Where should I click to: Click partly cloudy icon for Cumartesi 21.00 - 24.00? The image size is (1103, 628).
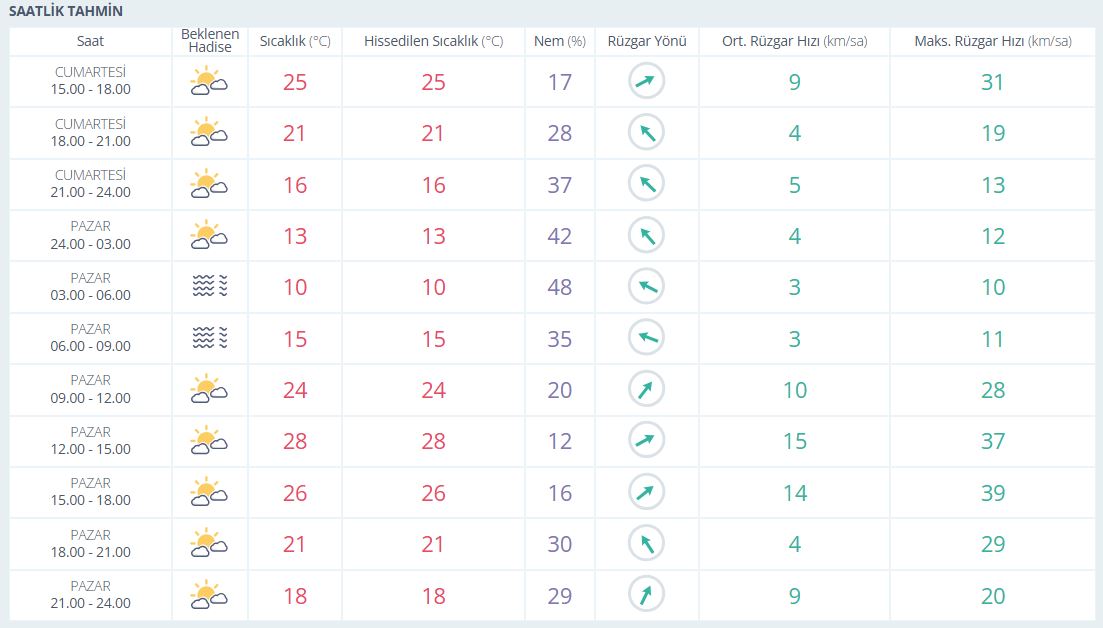click(209, 185)
